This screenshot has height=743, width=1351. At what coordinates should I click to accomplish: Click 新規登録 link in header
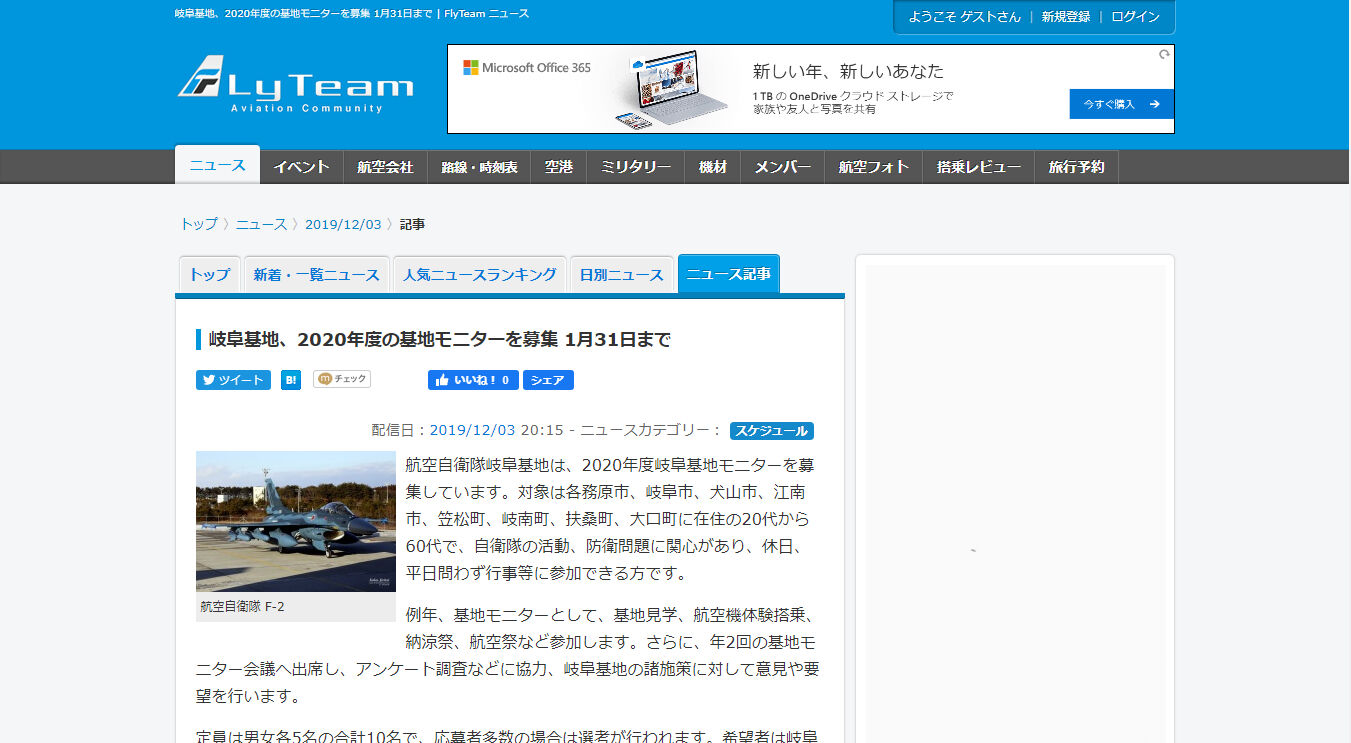tap(1066, 17)
